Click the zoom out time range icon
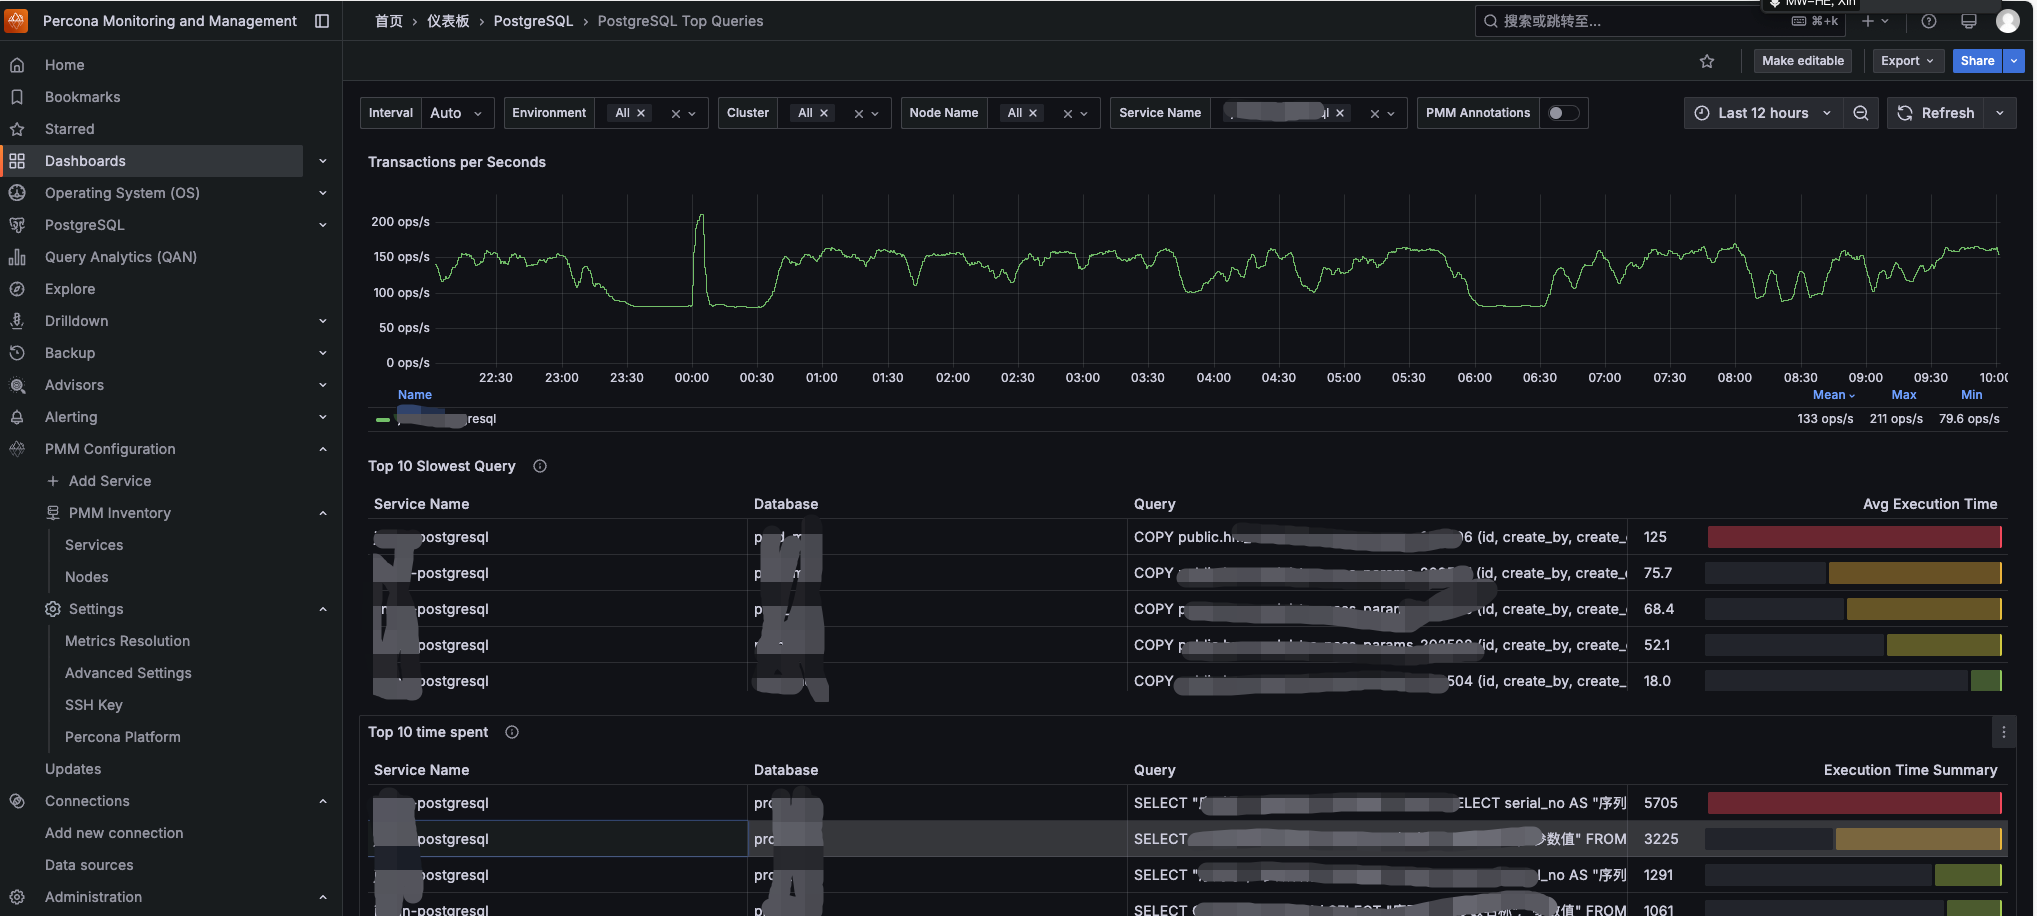 1860,113
